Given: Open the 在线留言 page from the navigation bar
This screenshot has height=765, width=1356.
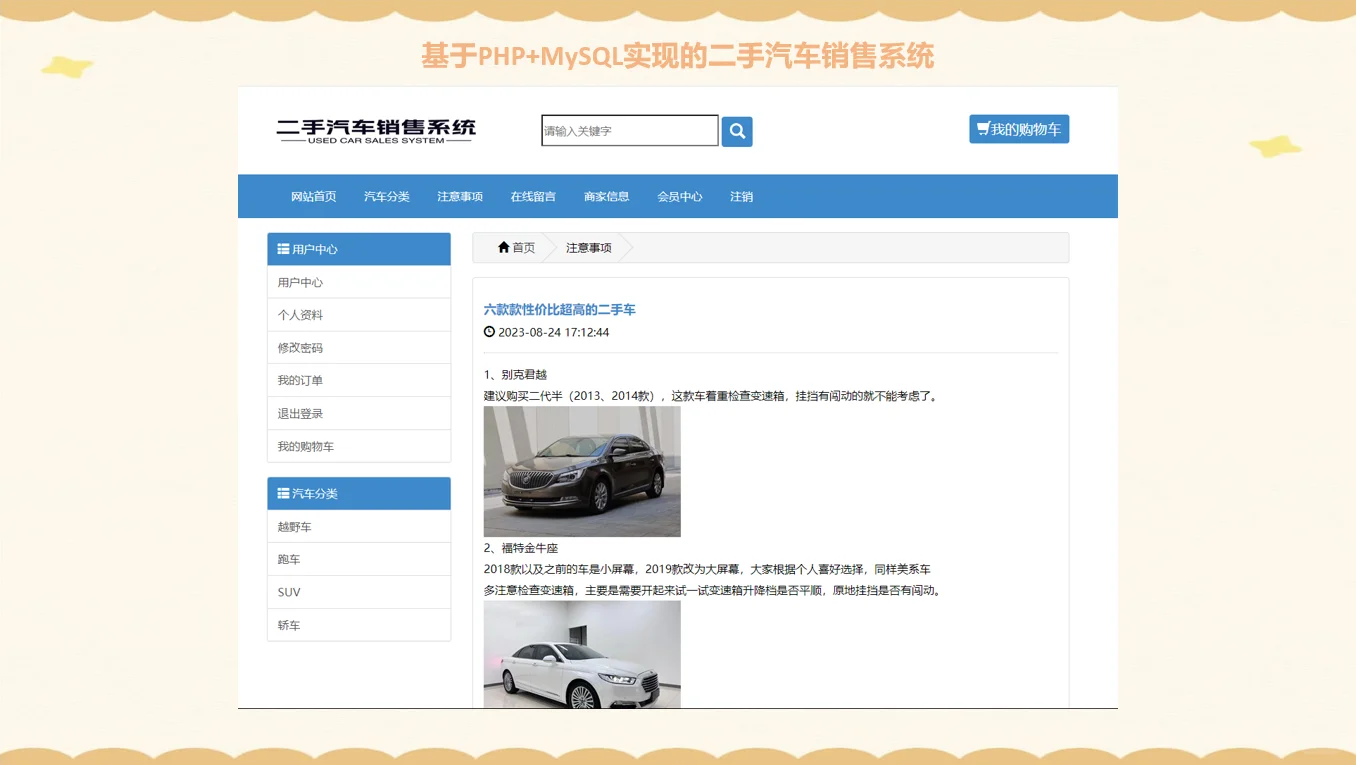Looking at the screenshot, I should pos(533,196).
